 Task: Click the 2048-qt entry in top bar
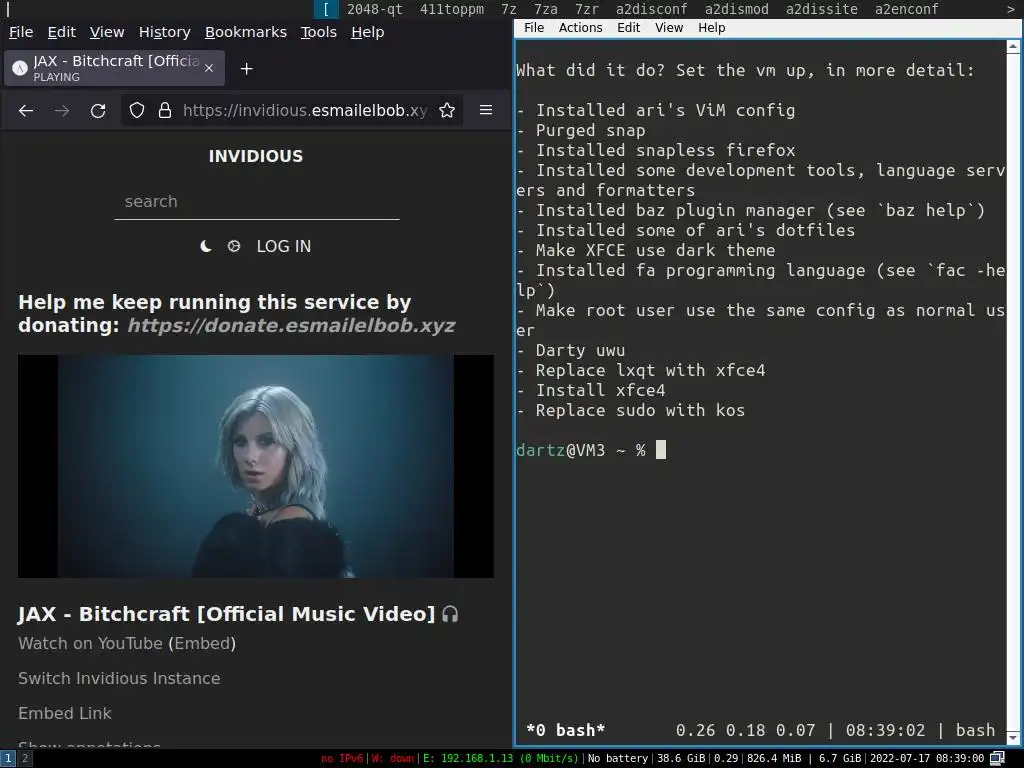(x=374, y=9)
